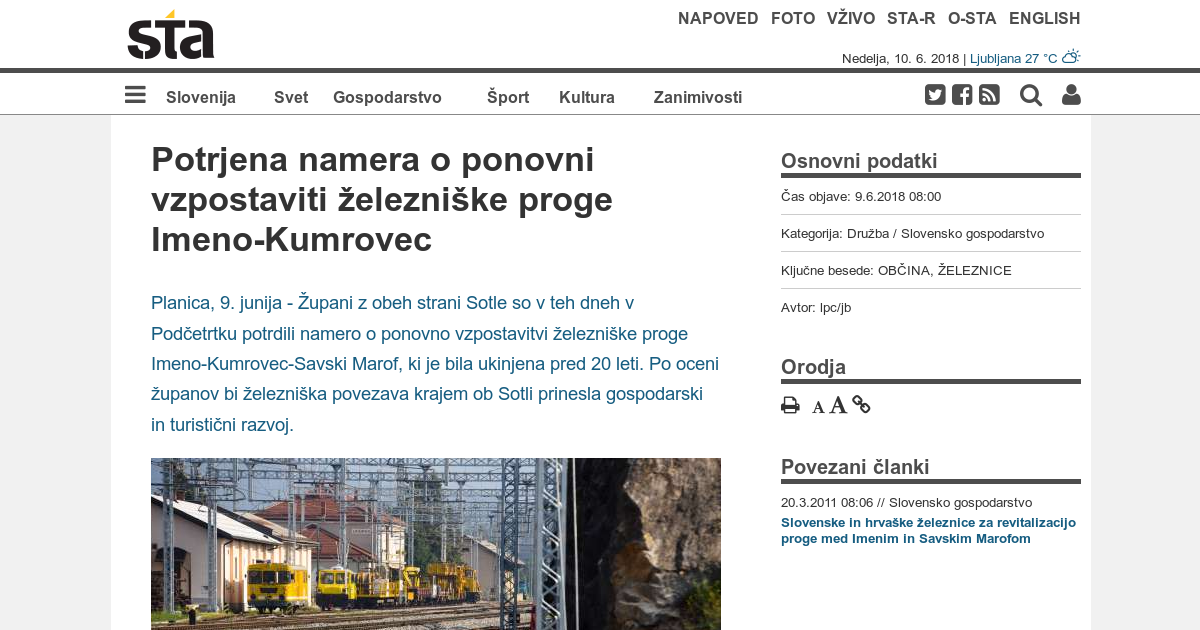
Task: Select the Šport section
Action: tap(508, 97)
